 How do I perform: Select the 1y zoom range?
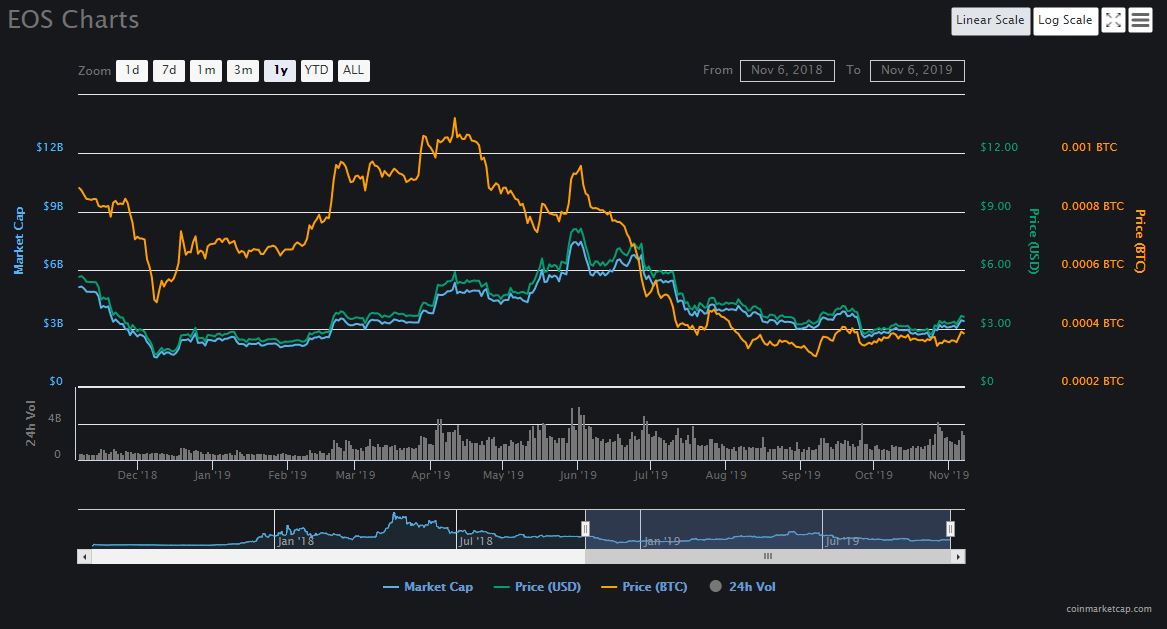click(x=280, y=71)
